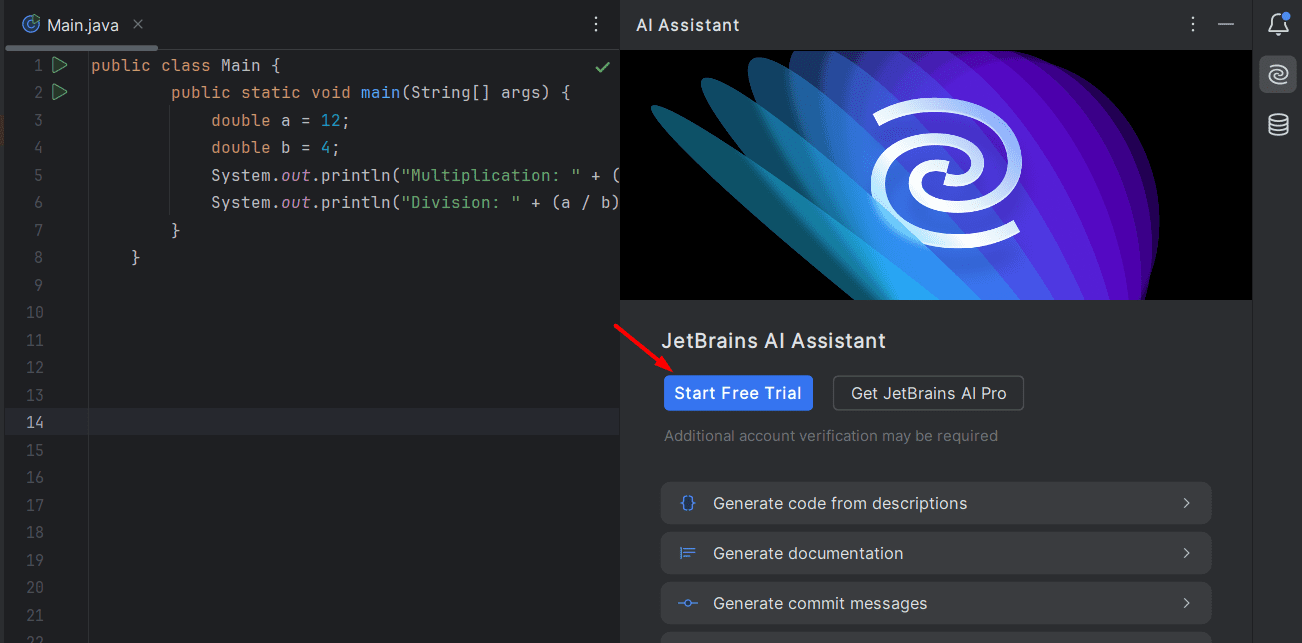1302x643 pixels.
Task: Click the green checkmark inspection indicator
Action: 602,67
